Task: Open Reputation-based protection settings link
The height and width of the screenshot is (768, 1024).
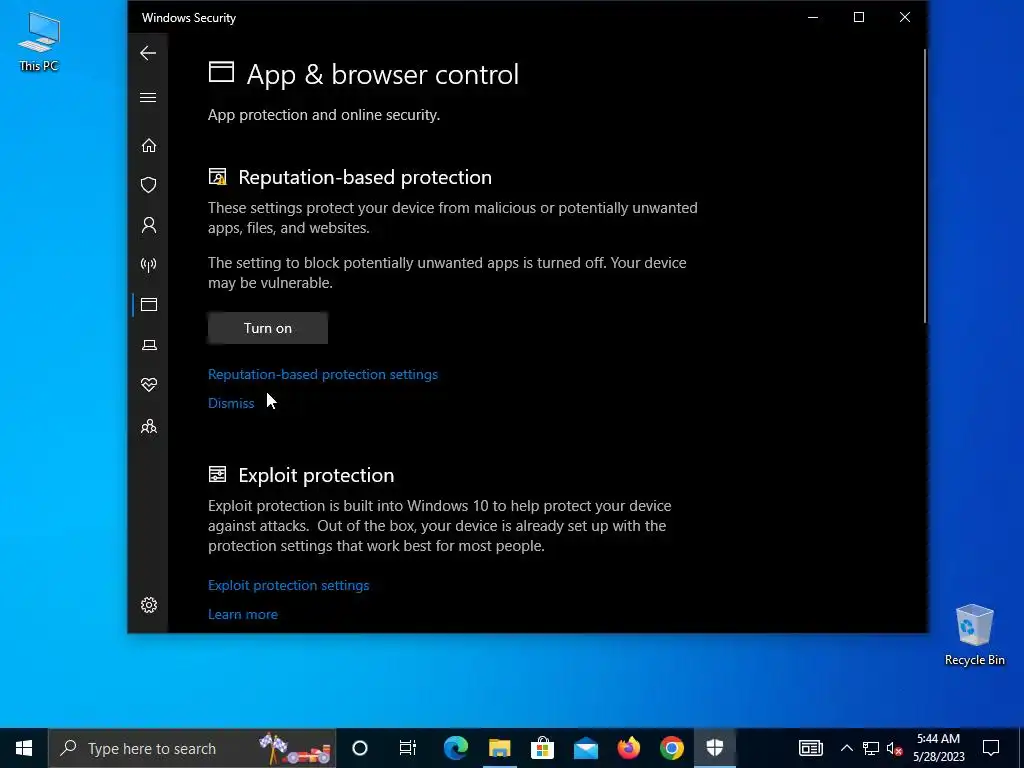Action: tap(323, 374)
